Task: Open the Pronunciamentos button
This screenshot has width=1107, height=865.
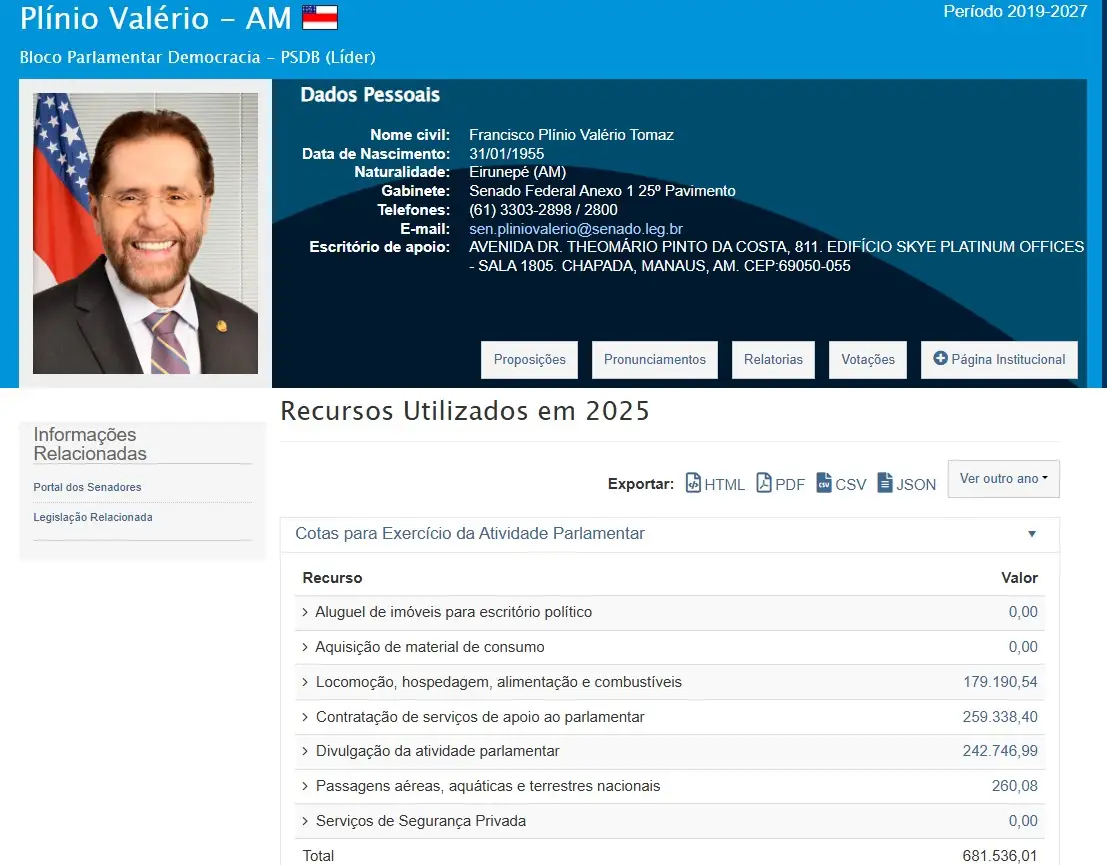Action: [654, 360]
